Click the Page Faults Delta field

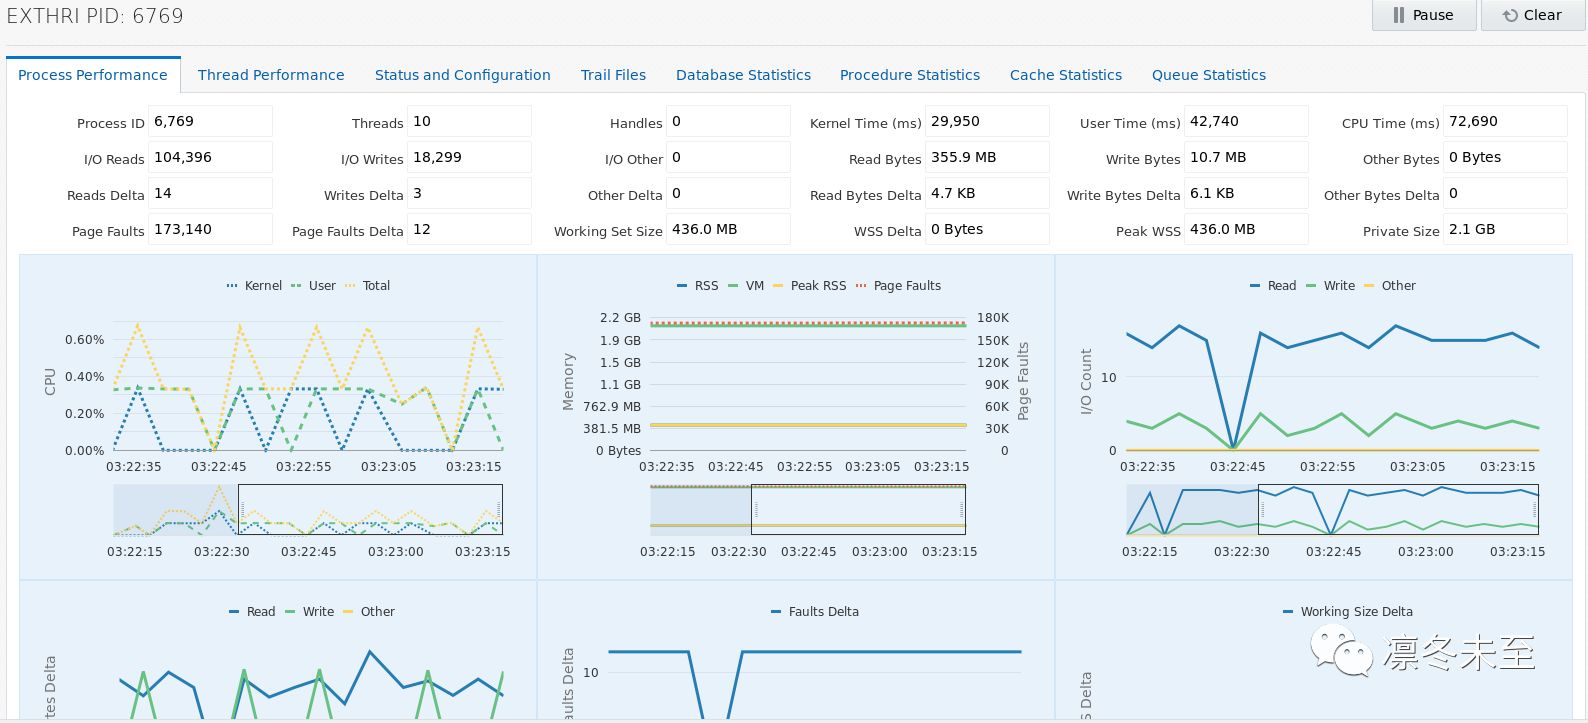point(469,229)
